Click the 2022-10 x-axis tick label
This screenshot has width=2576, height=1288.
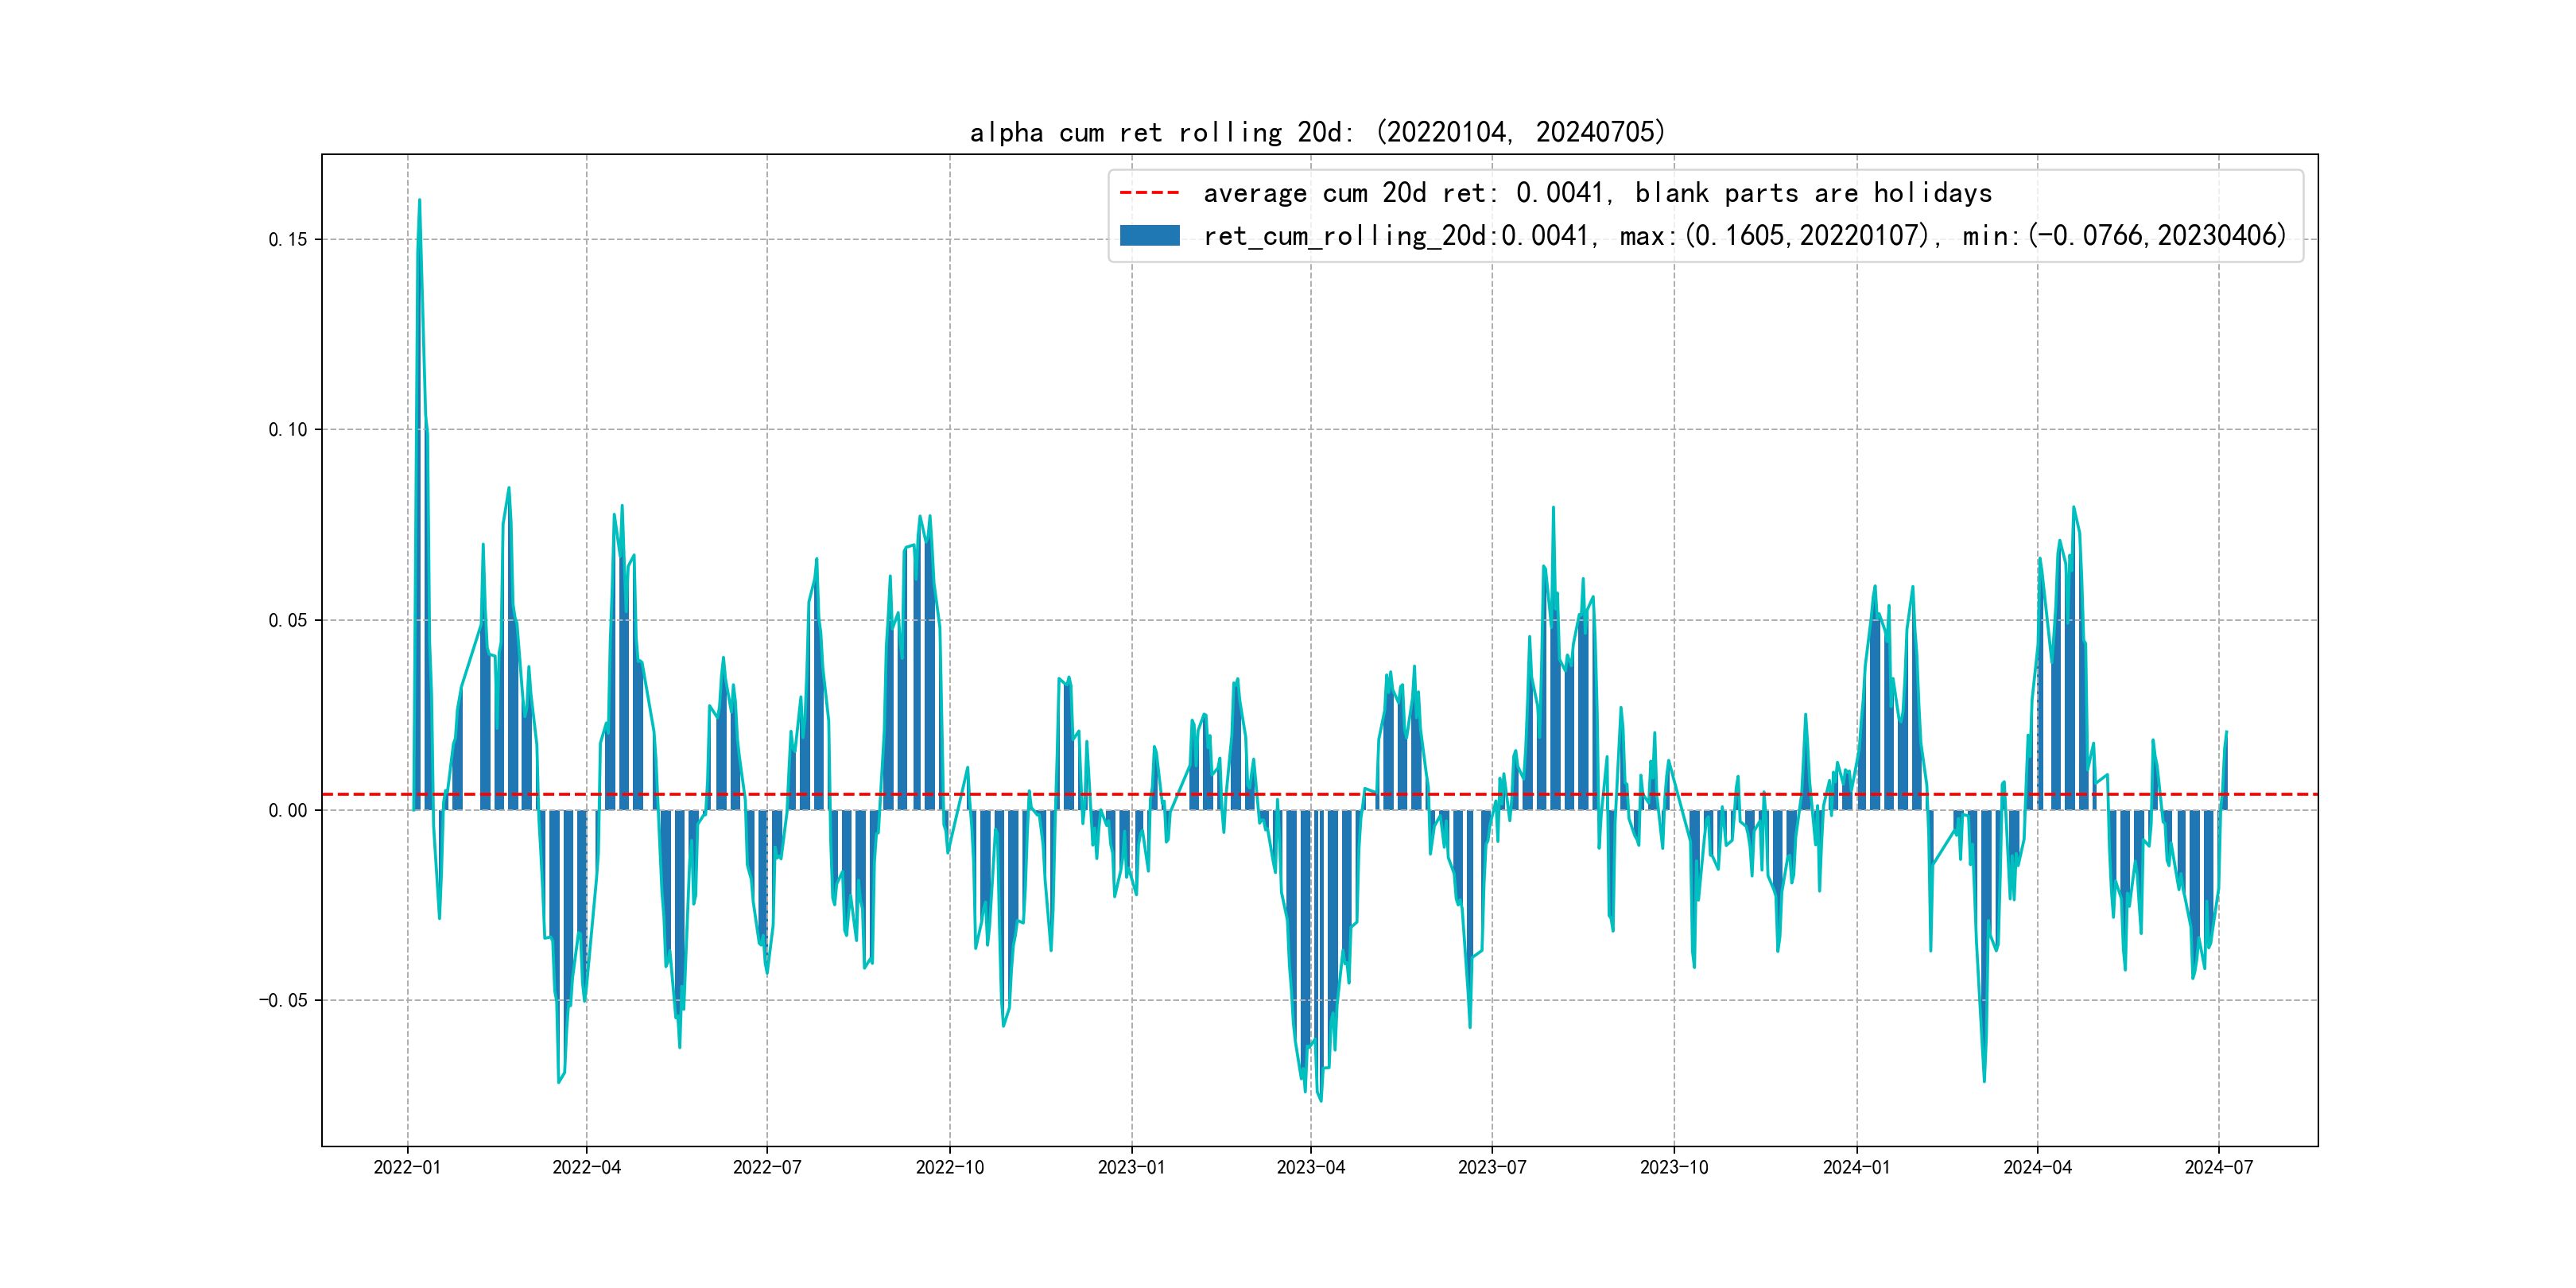click(950, 1167)
